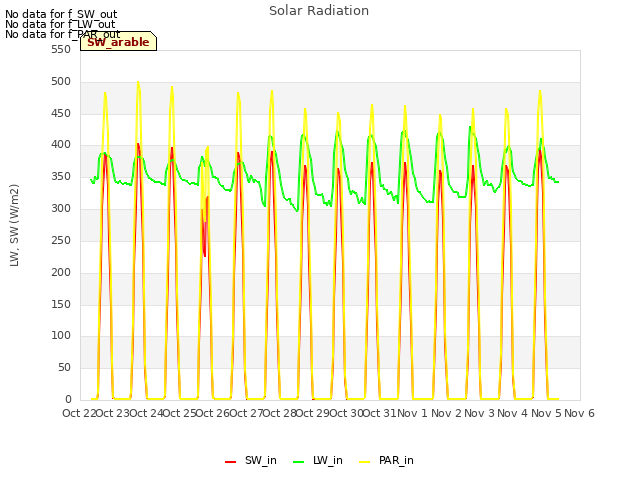Select the SW_in legend label
The height and width of the screenshot is (480, 640).
(x=261, y=460)
